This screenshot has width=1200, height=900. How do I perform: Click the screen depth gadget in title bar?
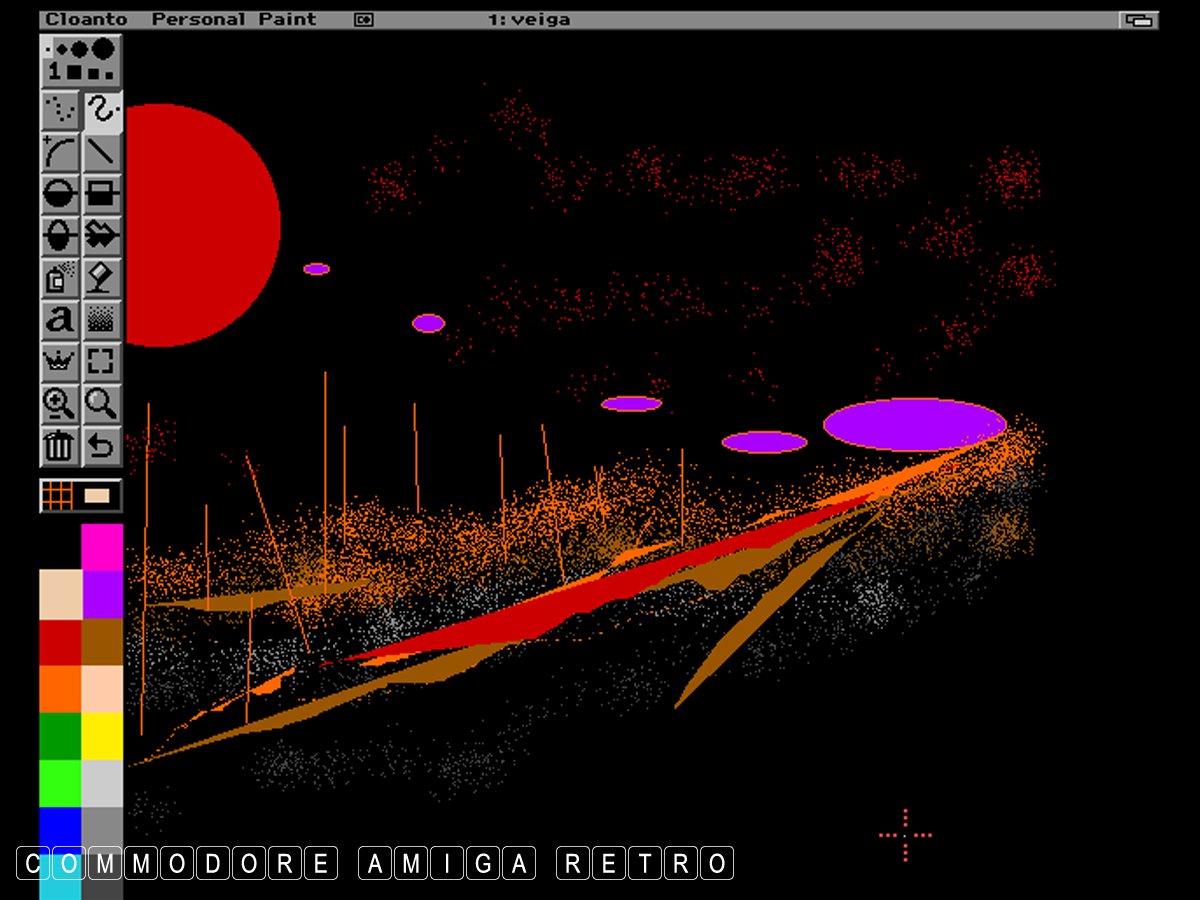pyautogui.click(x=1138, y=19)
